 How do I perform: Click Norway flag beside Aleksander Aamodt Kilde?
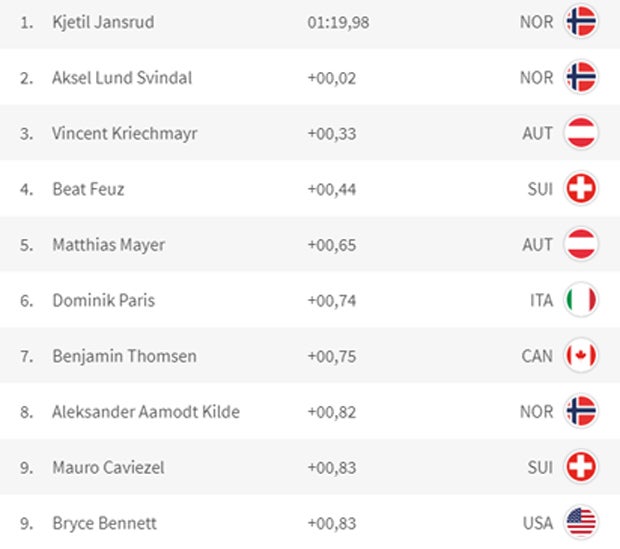tap(580, 411)
